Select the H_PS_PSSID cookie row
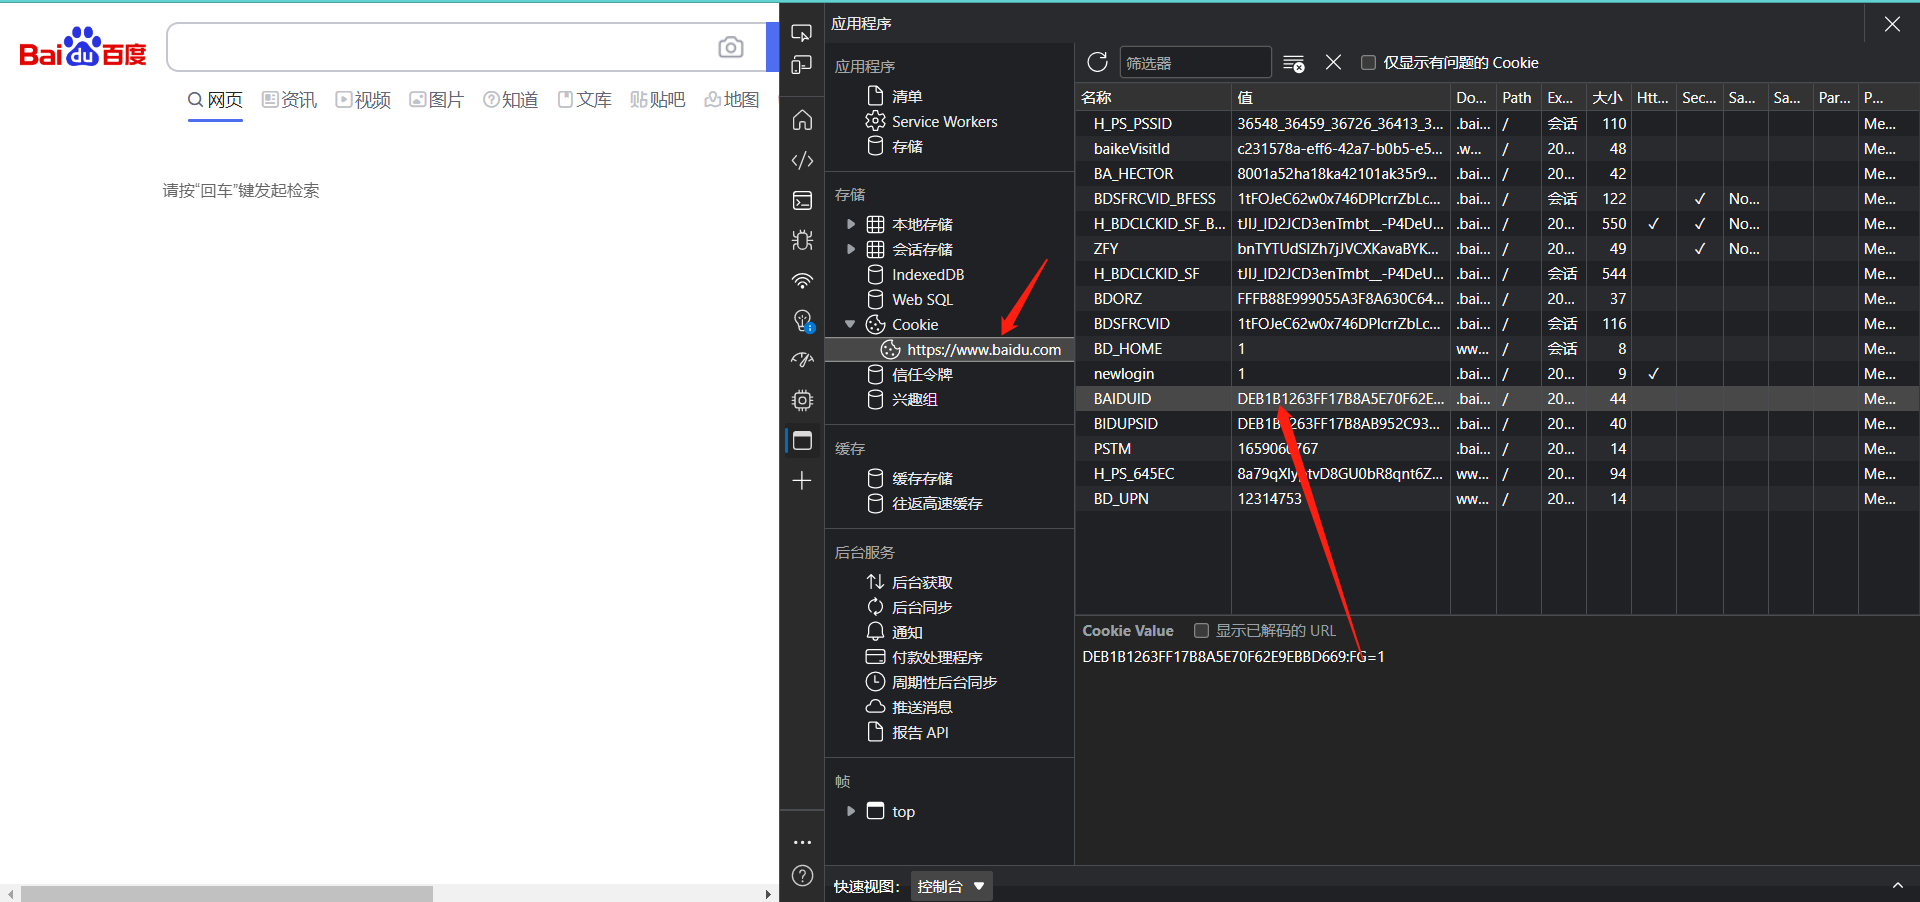 coord(1497,123)
